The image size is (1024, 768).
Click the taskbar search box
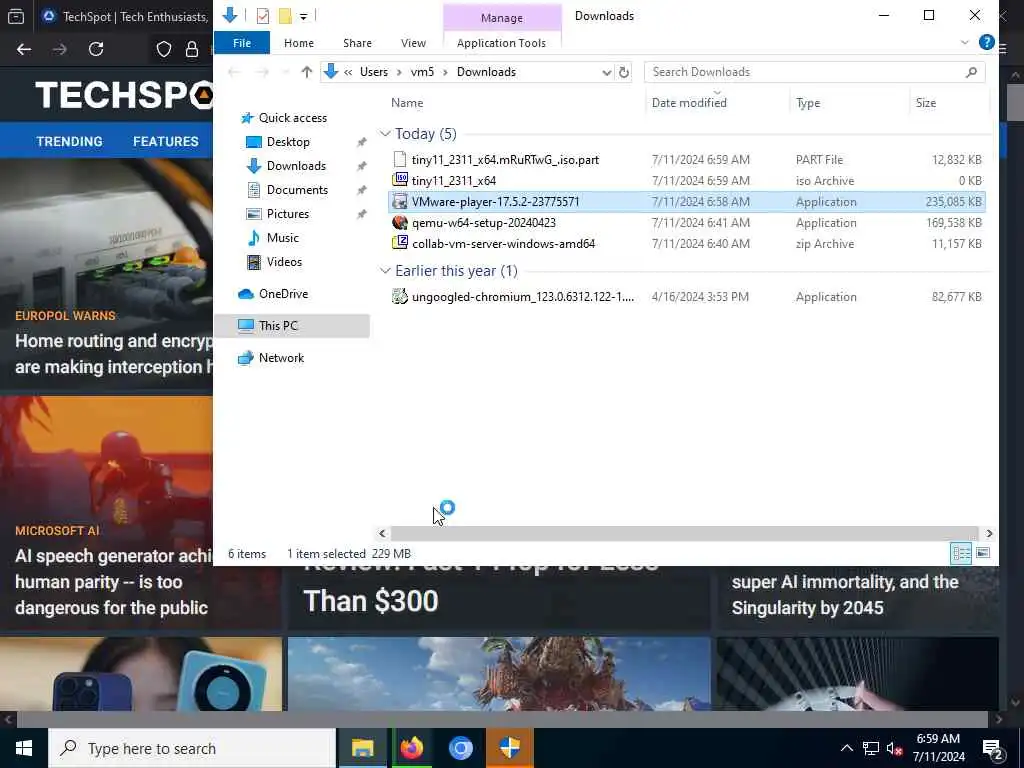pyautogui.click(x=192, y=748)
